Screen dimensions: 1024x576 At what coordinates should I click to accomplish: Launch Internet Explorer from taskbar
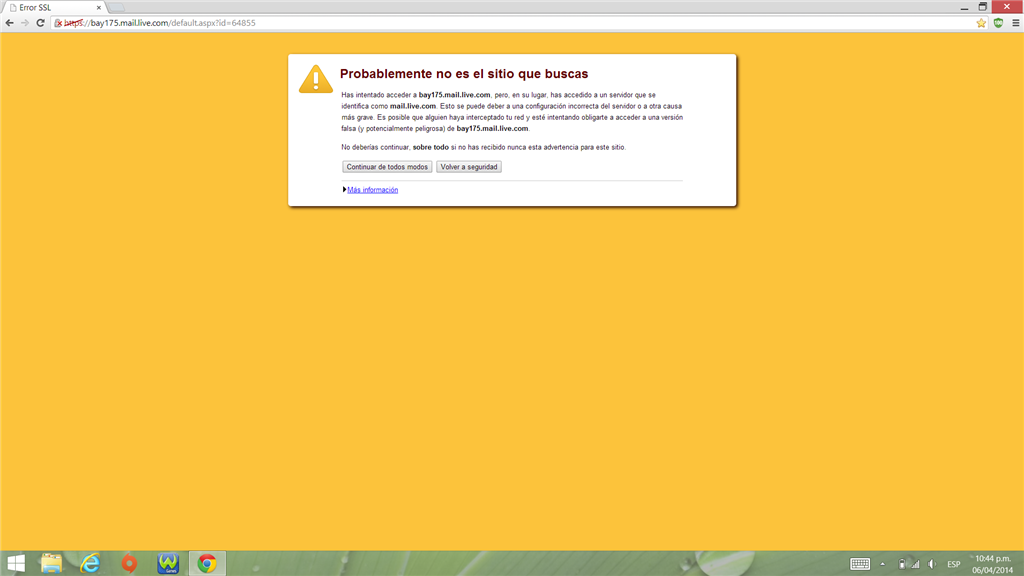click(90, 563)
